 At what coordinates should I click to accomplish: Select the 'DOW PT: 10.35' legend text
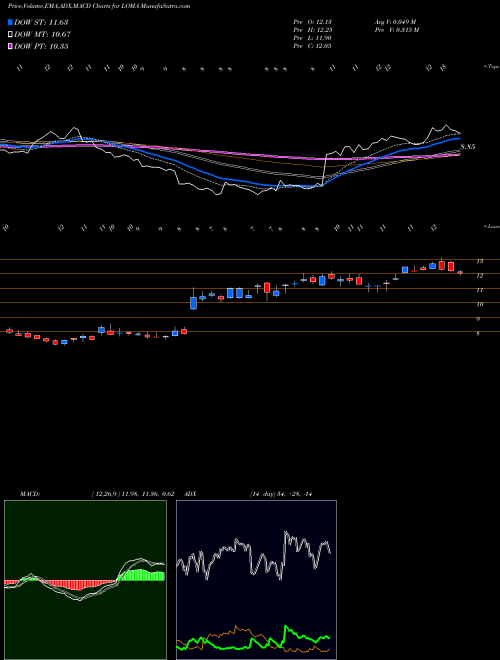coord(41,46)
